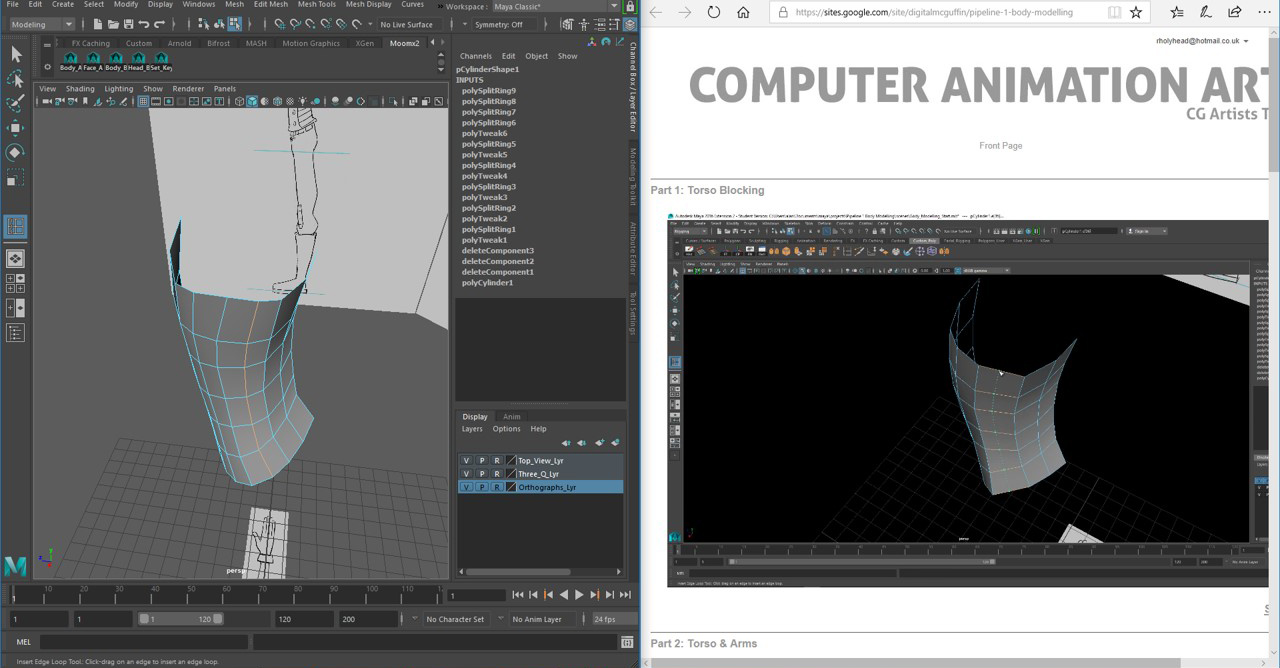Image resolution: width=1280 pixels, height=668 pixels.
Task: Toggle visibility V of Orthographs_Lyr
Action: pyautogui.click(x=466, y=487)
